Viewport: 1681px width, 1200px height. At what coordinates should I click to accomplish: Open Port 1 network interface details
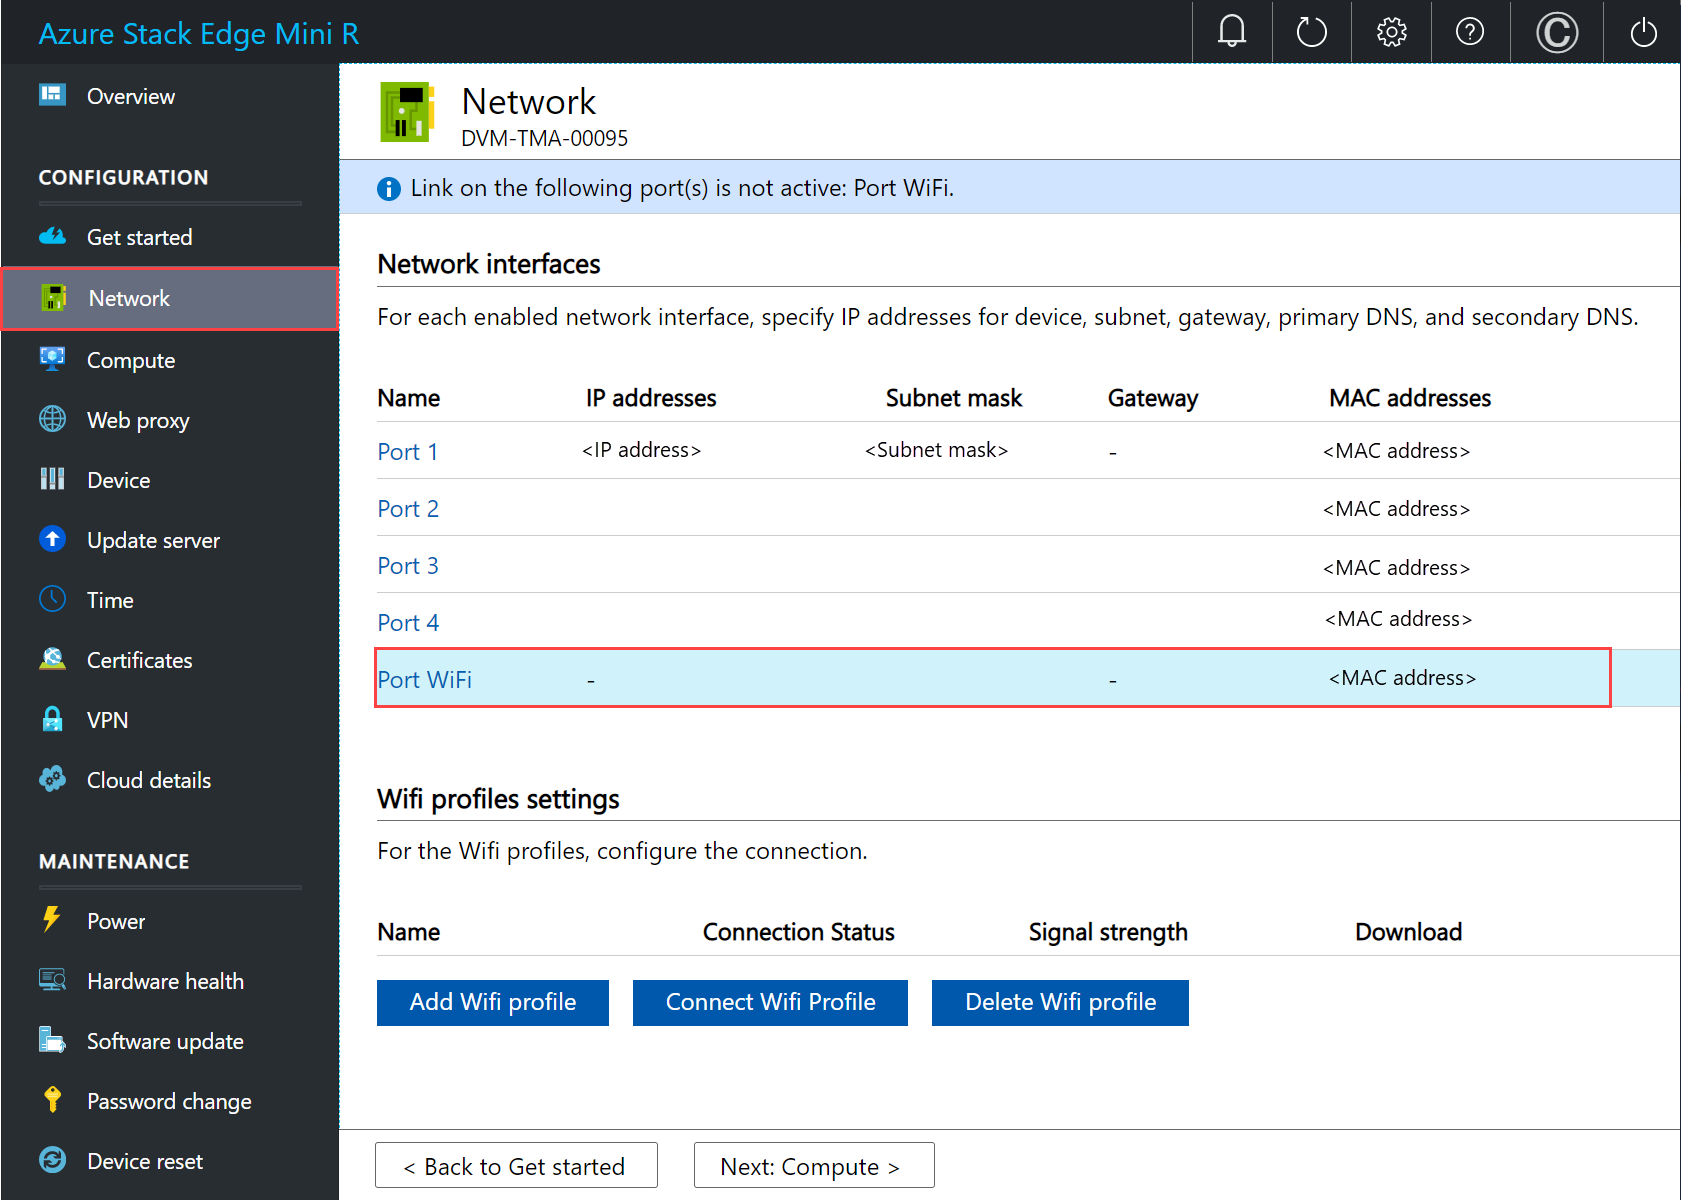tap(407, 451)
